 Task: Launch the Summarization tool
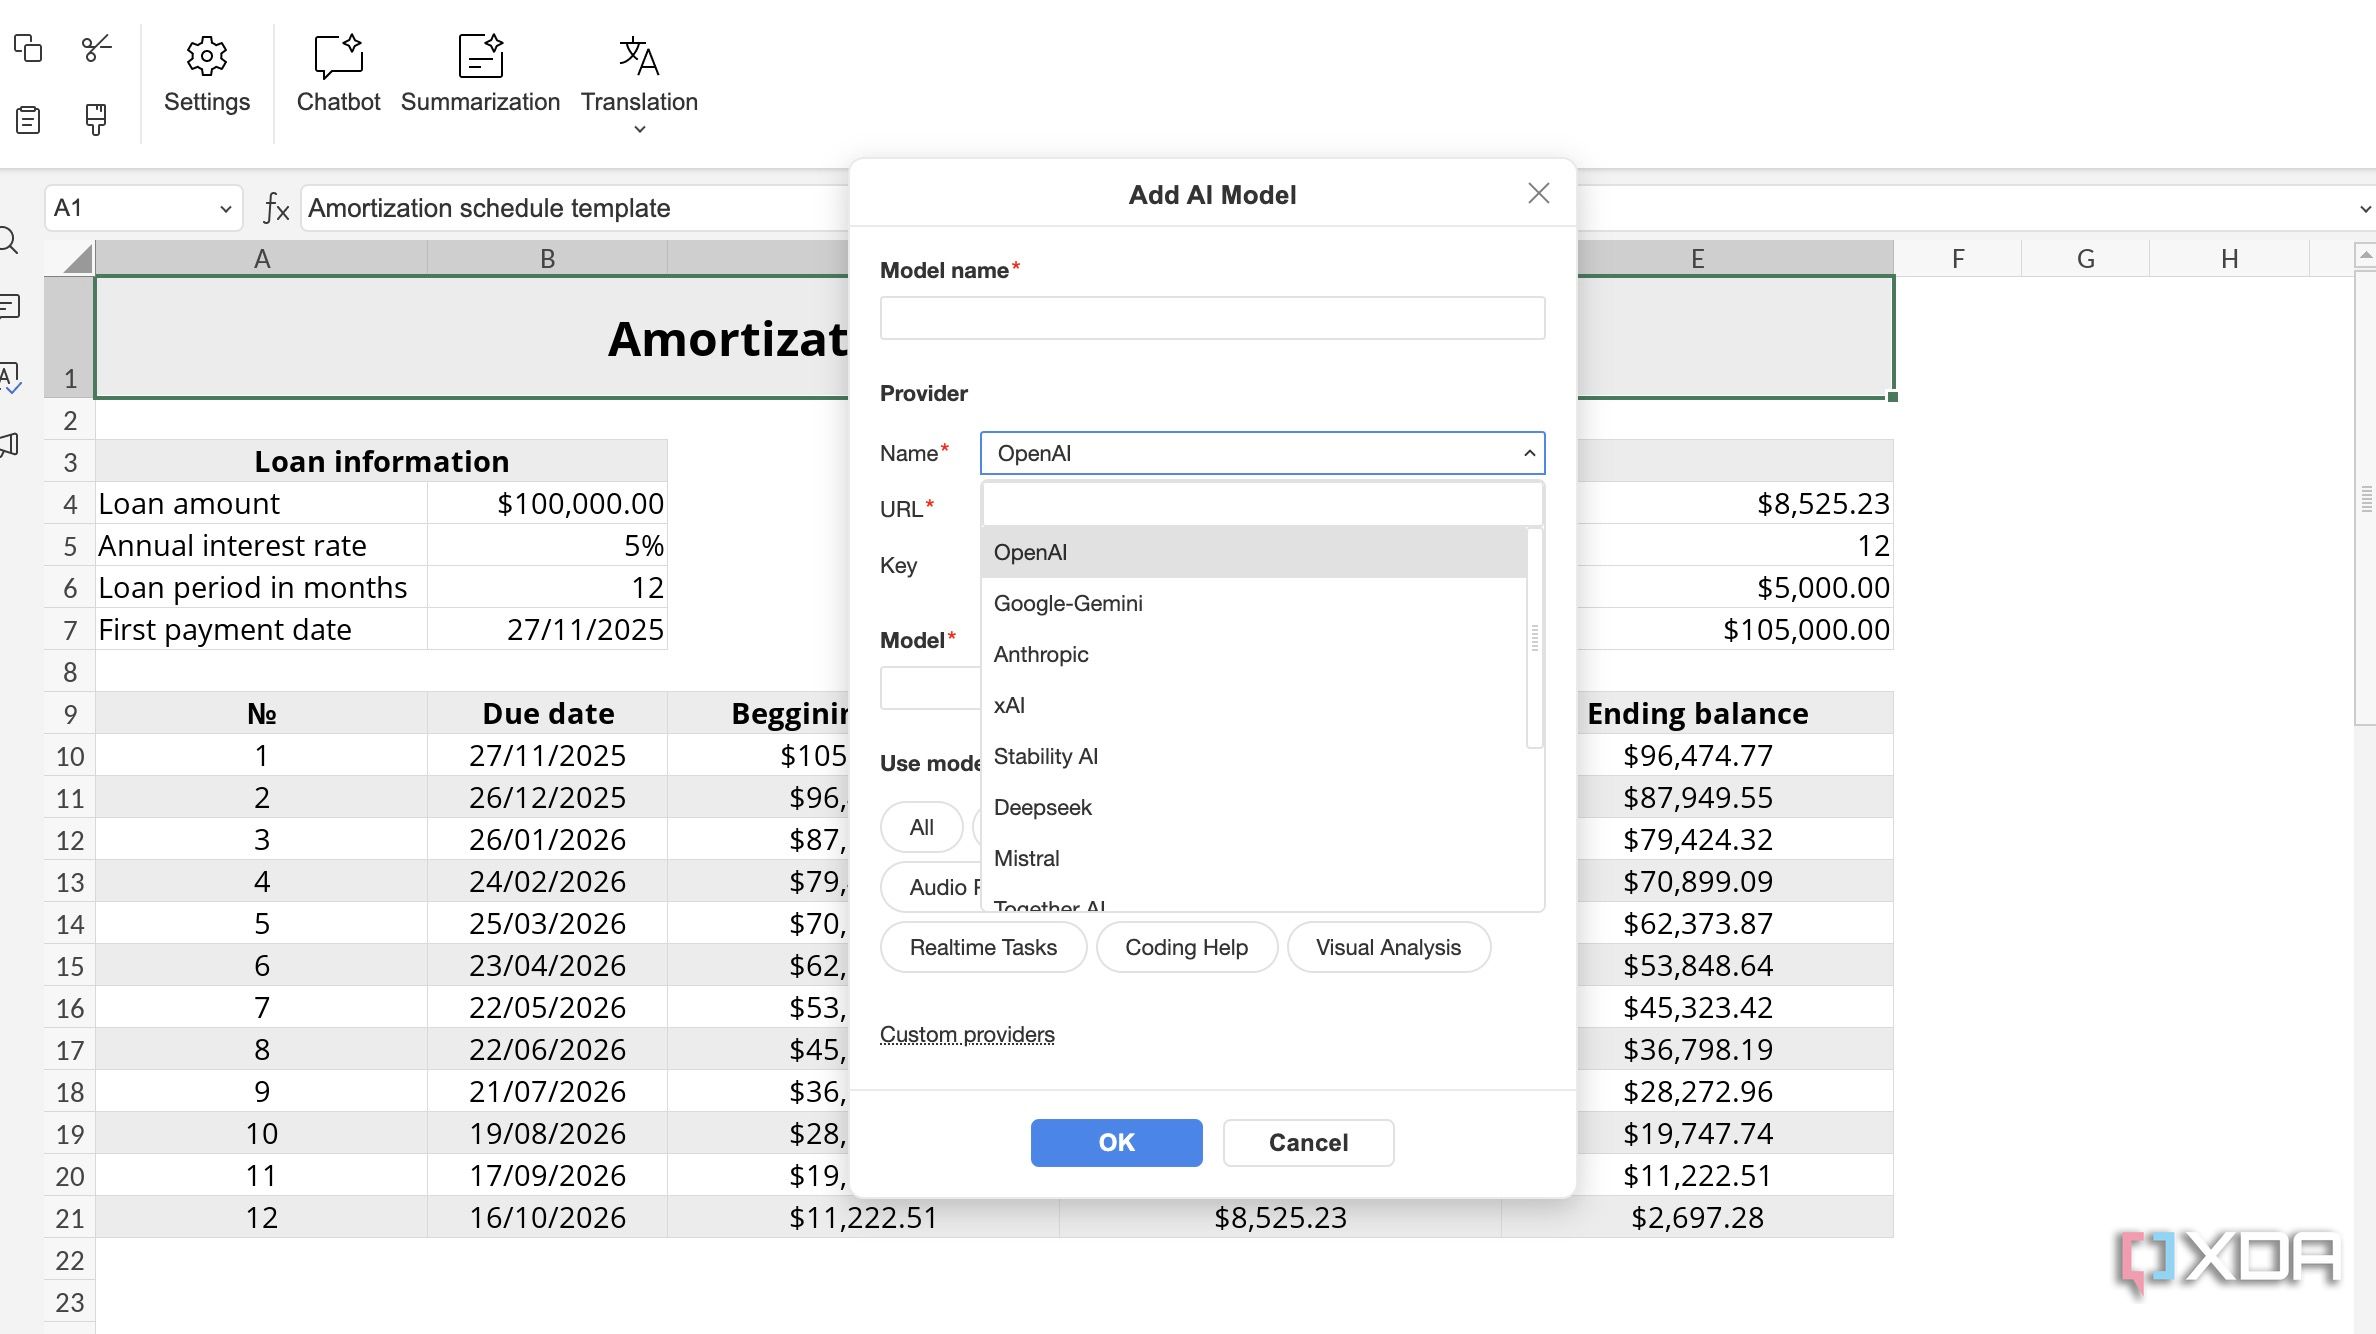tap(480, 75)
